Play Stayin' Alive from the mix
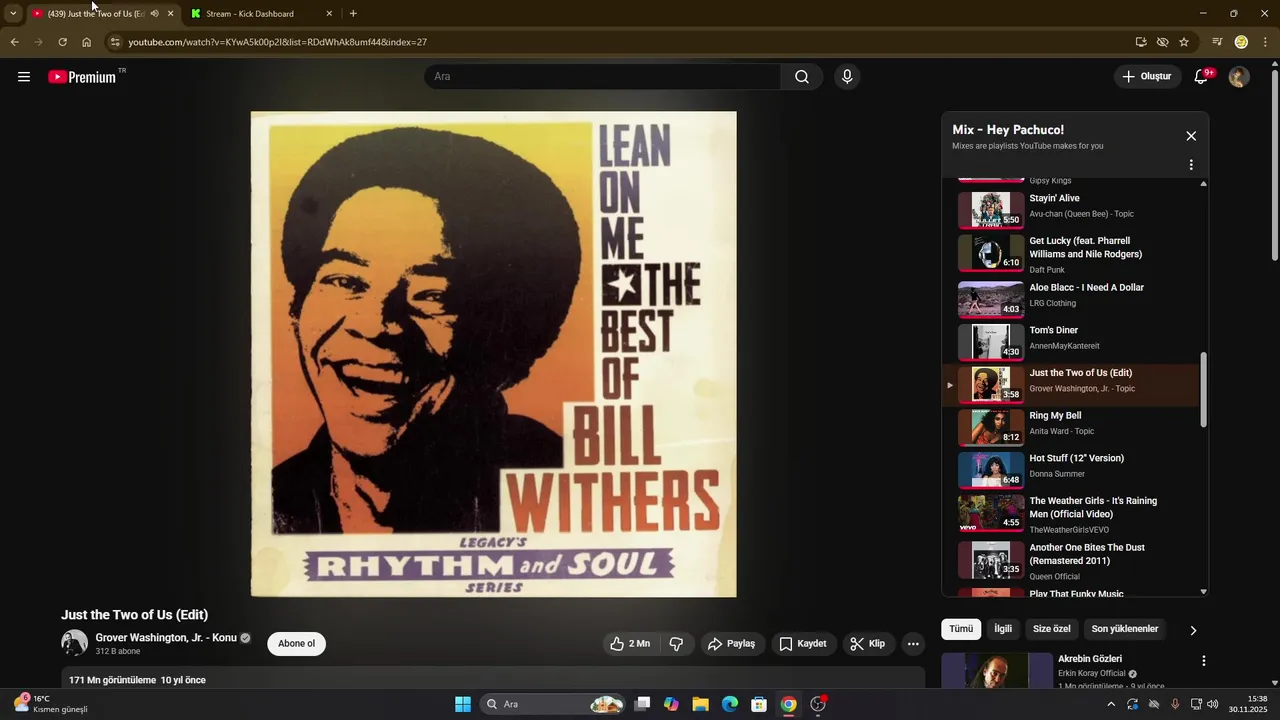Viewport: 1280px width, 720px height. coord(1072,210)
